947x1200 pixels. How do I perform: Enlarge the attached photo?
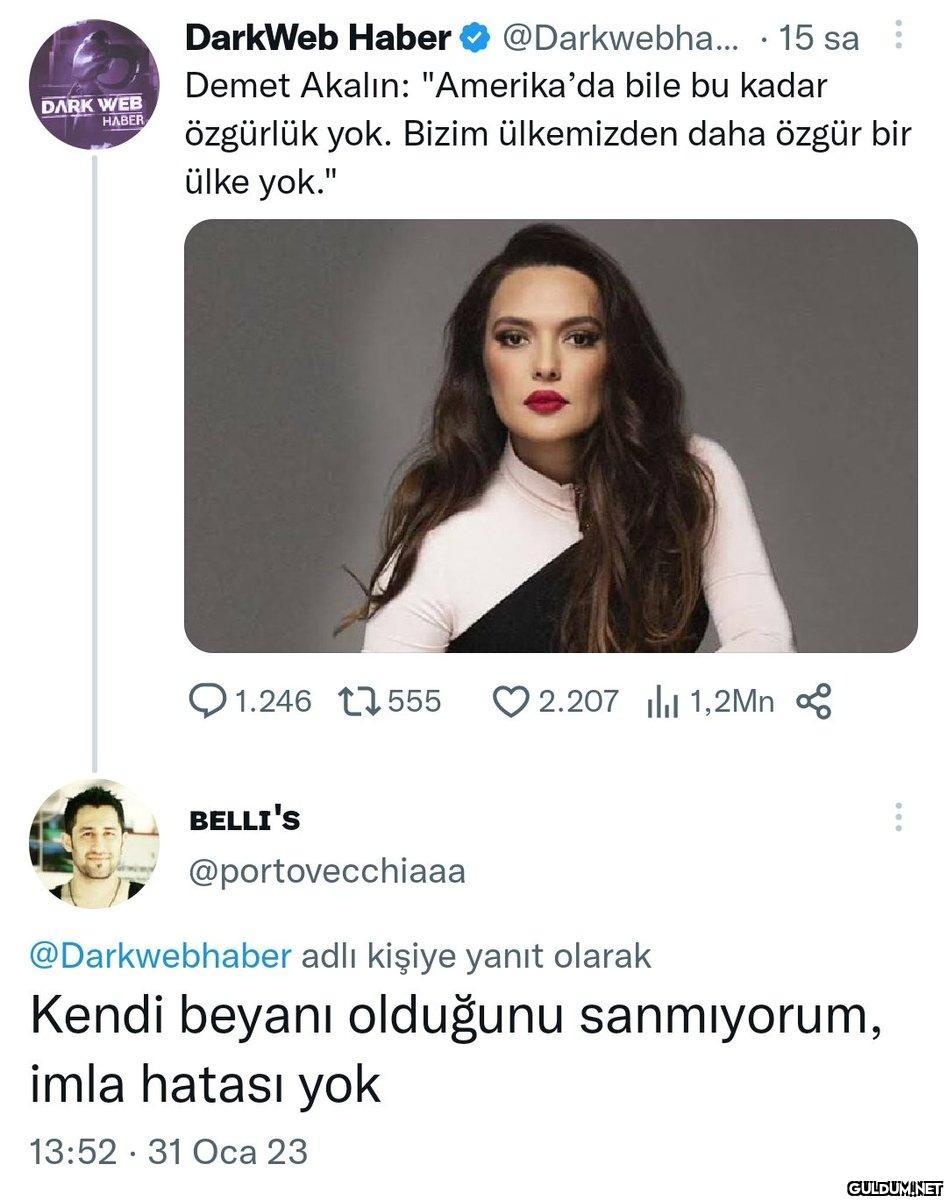[550, 436]
